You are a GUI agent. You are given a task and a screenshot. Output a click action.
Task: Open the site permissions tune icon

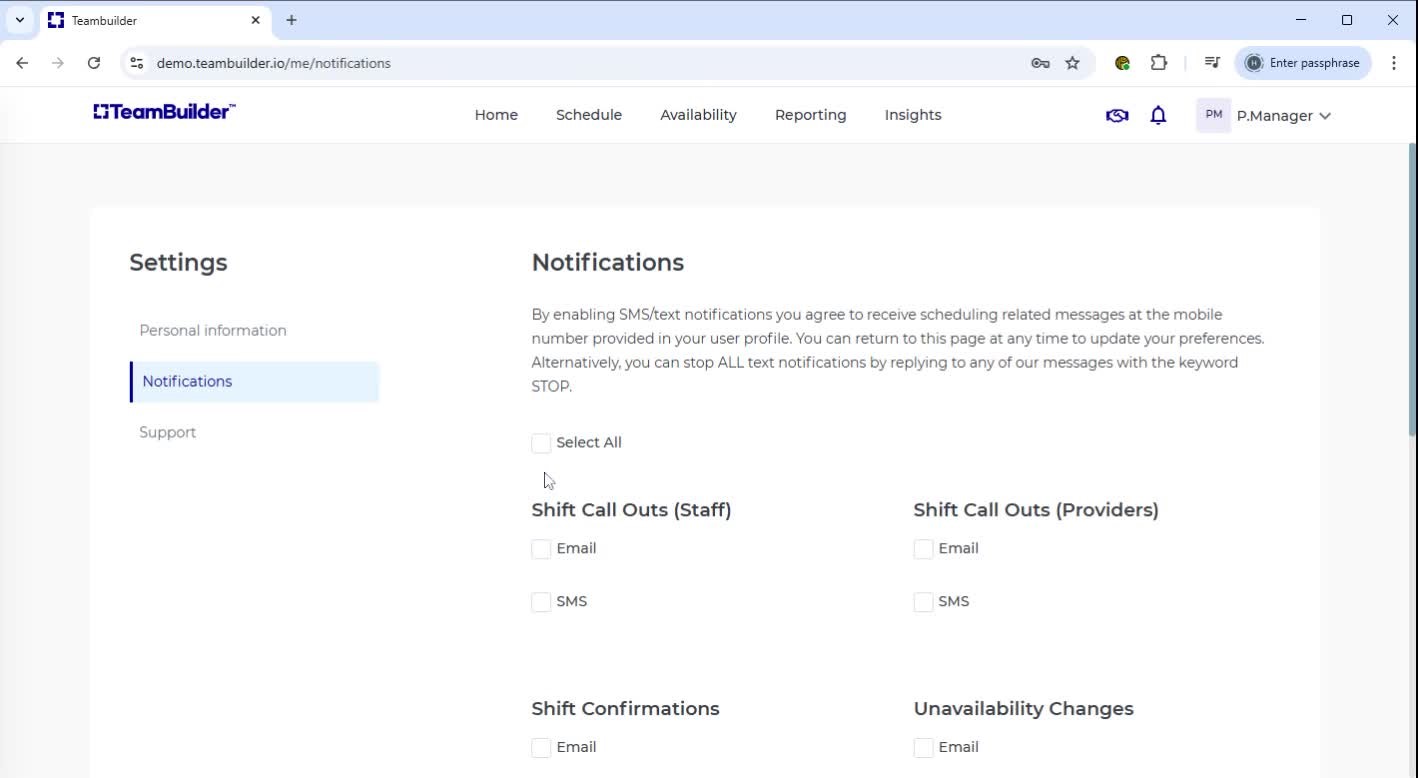pyautogui.click(x=136, y=62)
